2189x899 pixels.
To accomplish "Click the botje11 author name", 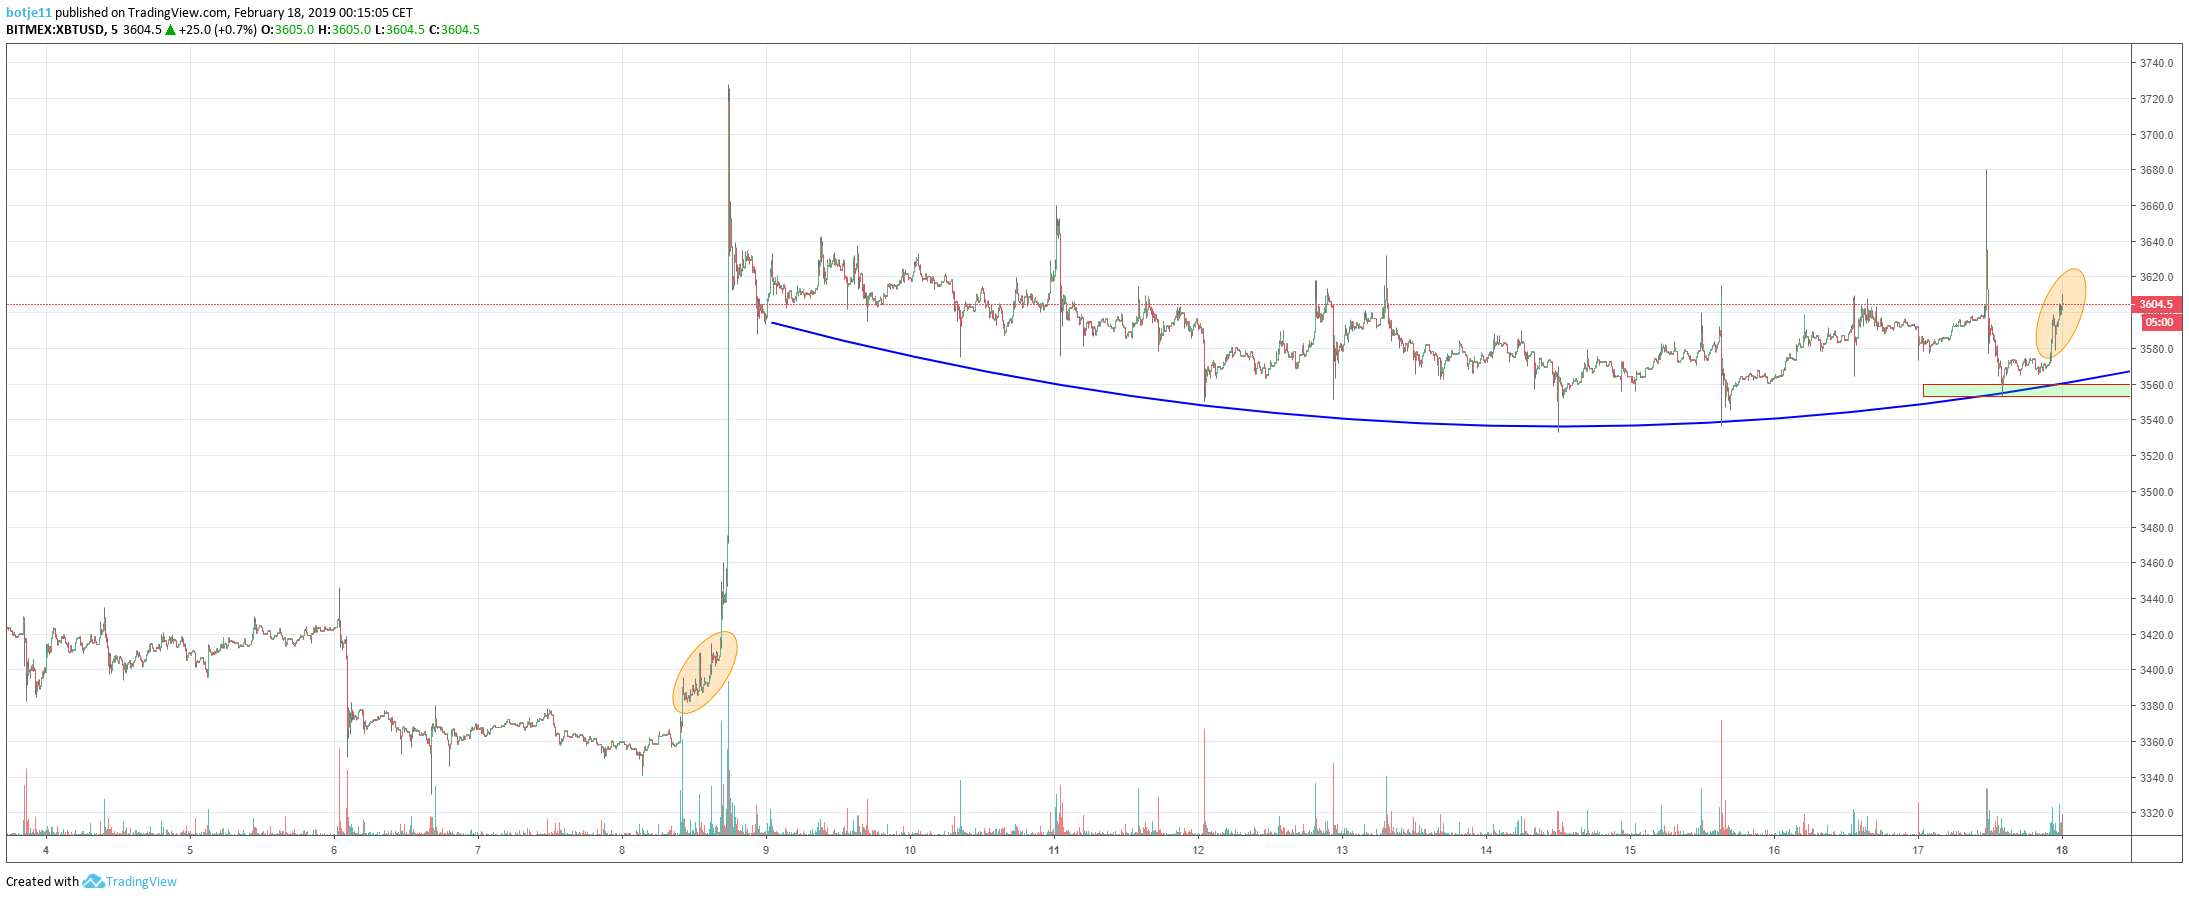I will pyautogui.click(x=29, y=13).
